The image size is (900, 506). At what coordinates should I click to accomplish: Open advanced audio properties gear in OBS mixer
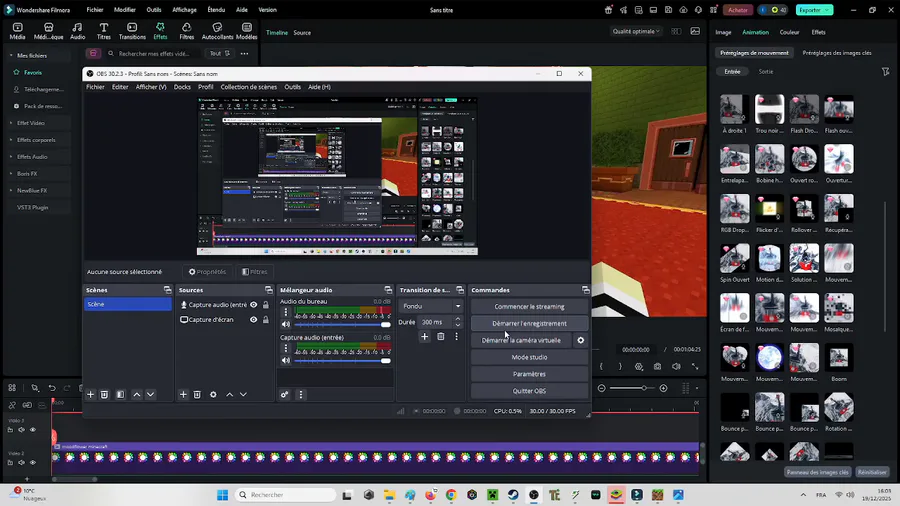pyautogui.click(x=284, y=395)
